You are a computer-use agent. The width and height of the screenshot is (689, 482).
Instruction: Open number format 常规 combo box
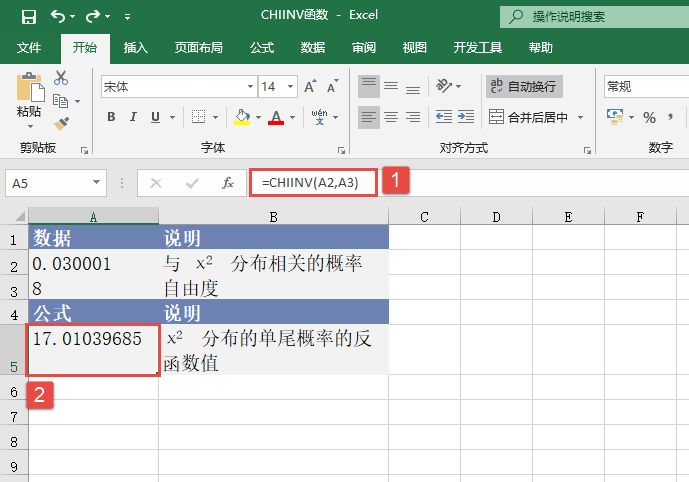[x=646, y=87]
